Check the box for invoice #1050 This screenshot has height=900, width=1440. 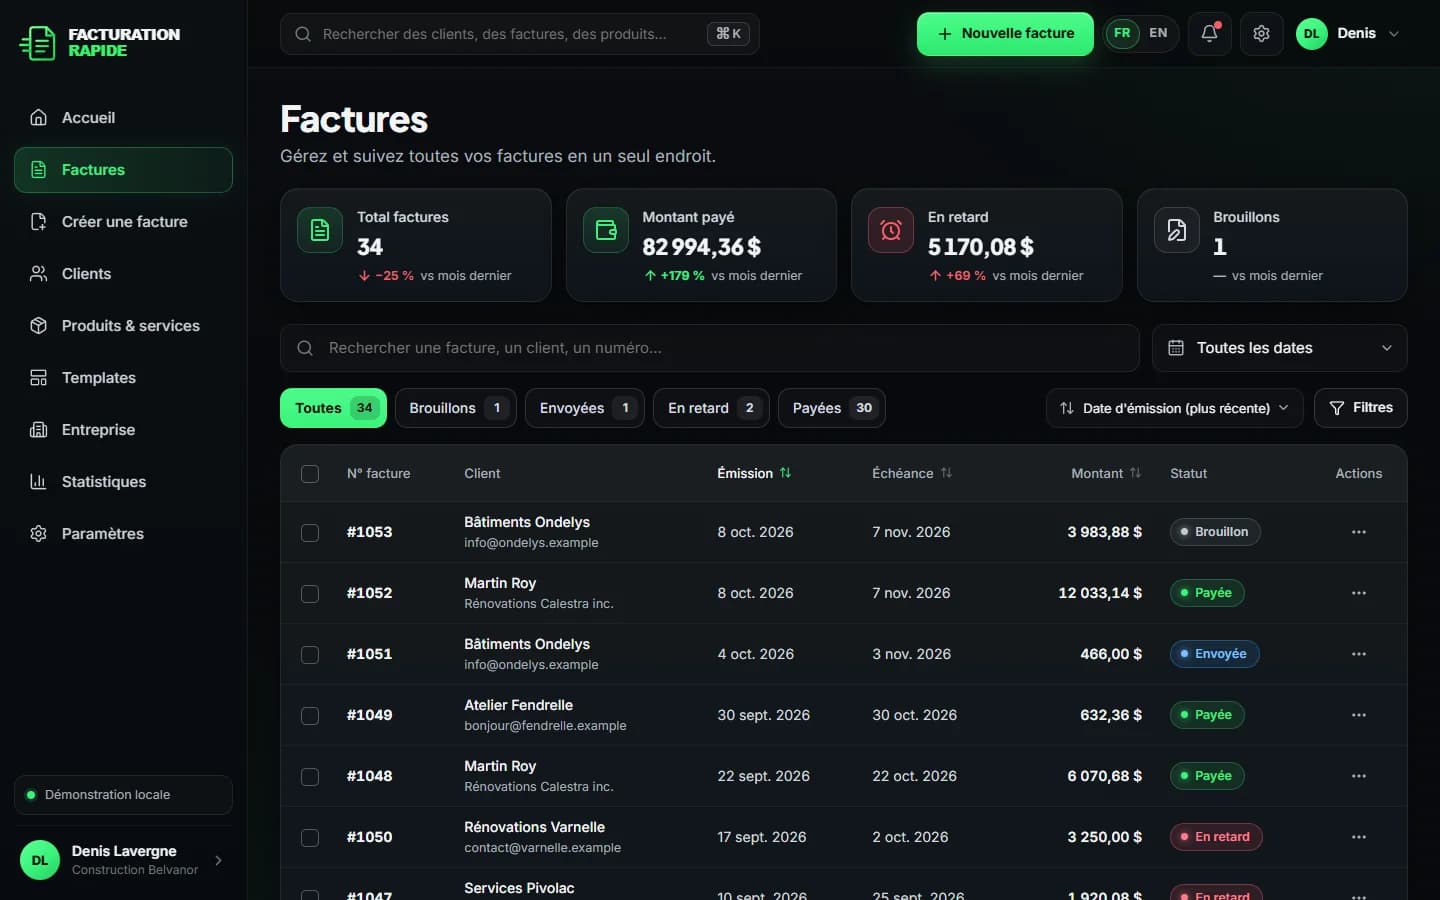click(x=310, y=838)
